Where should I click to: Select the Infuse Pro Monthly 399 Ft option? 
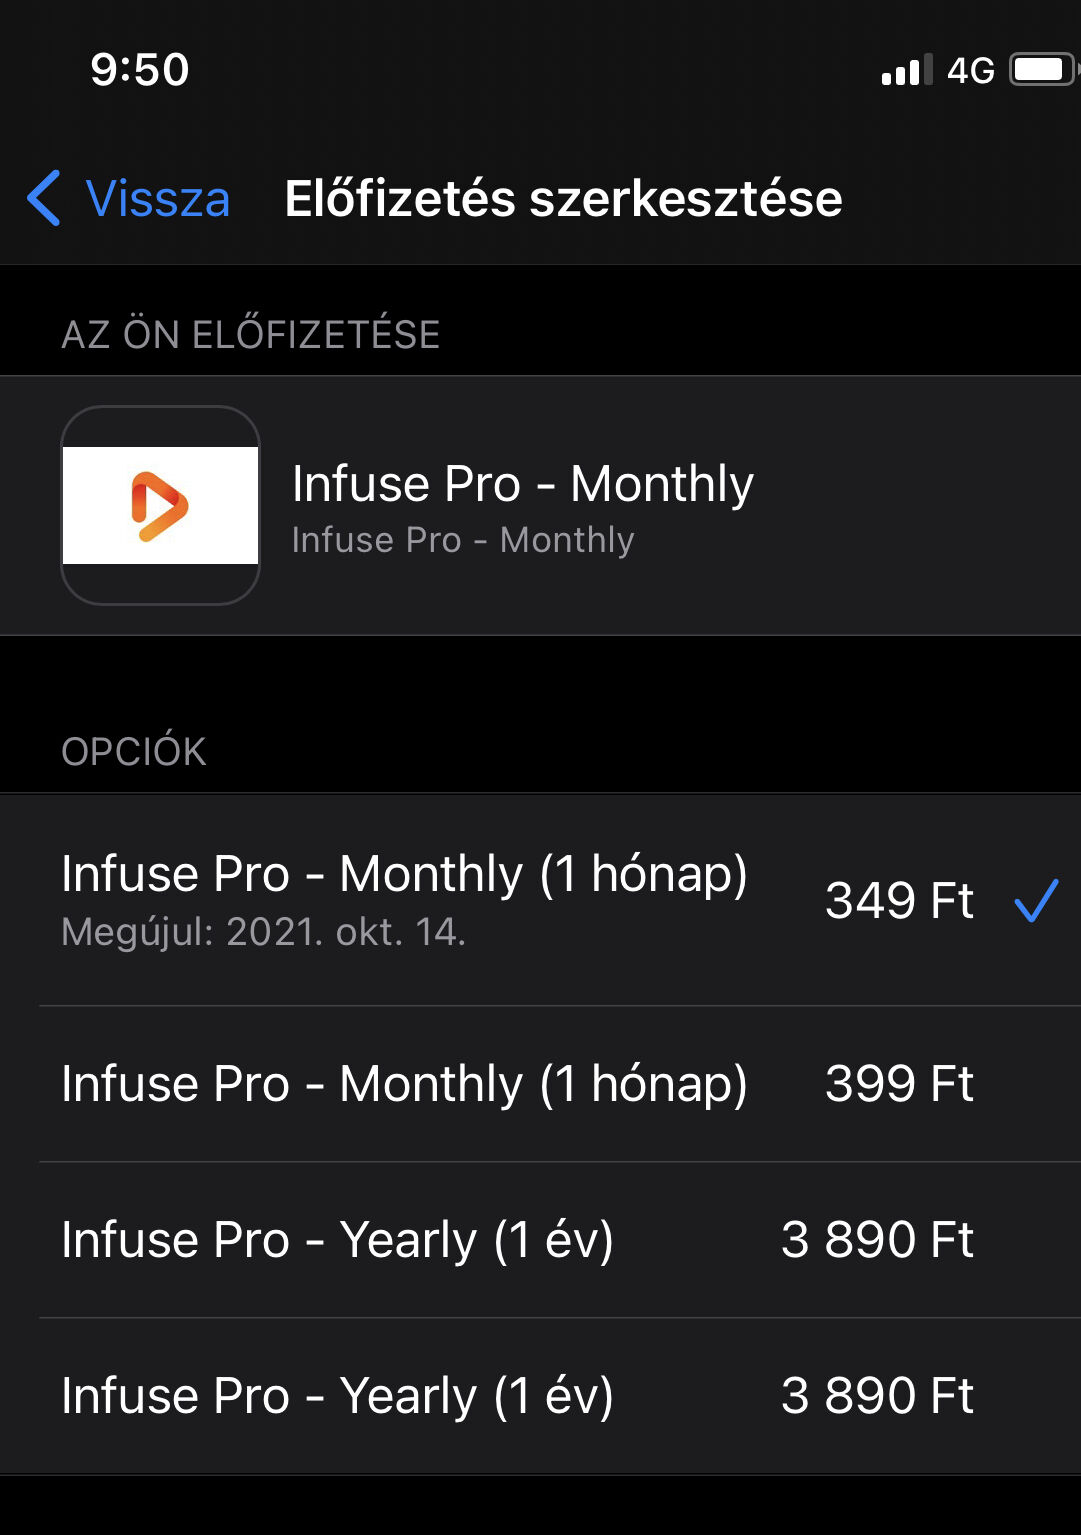coord(540,1084)
